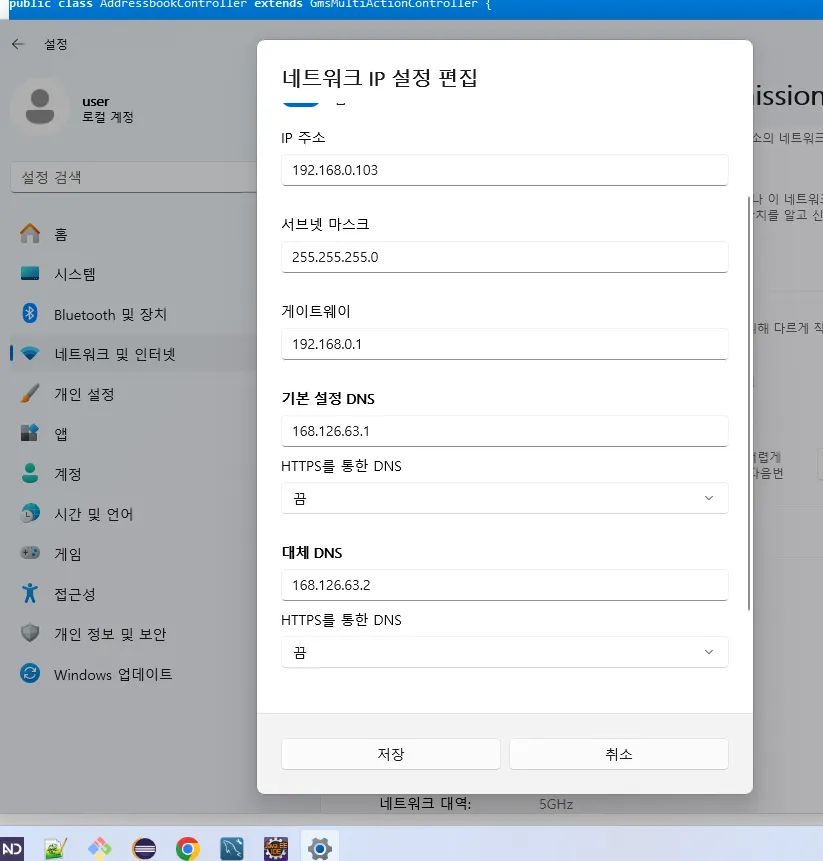Viewport: 823px width, 861px height.
Task: Click the Windows Update refresh icon
Action: coord(30,673)
